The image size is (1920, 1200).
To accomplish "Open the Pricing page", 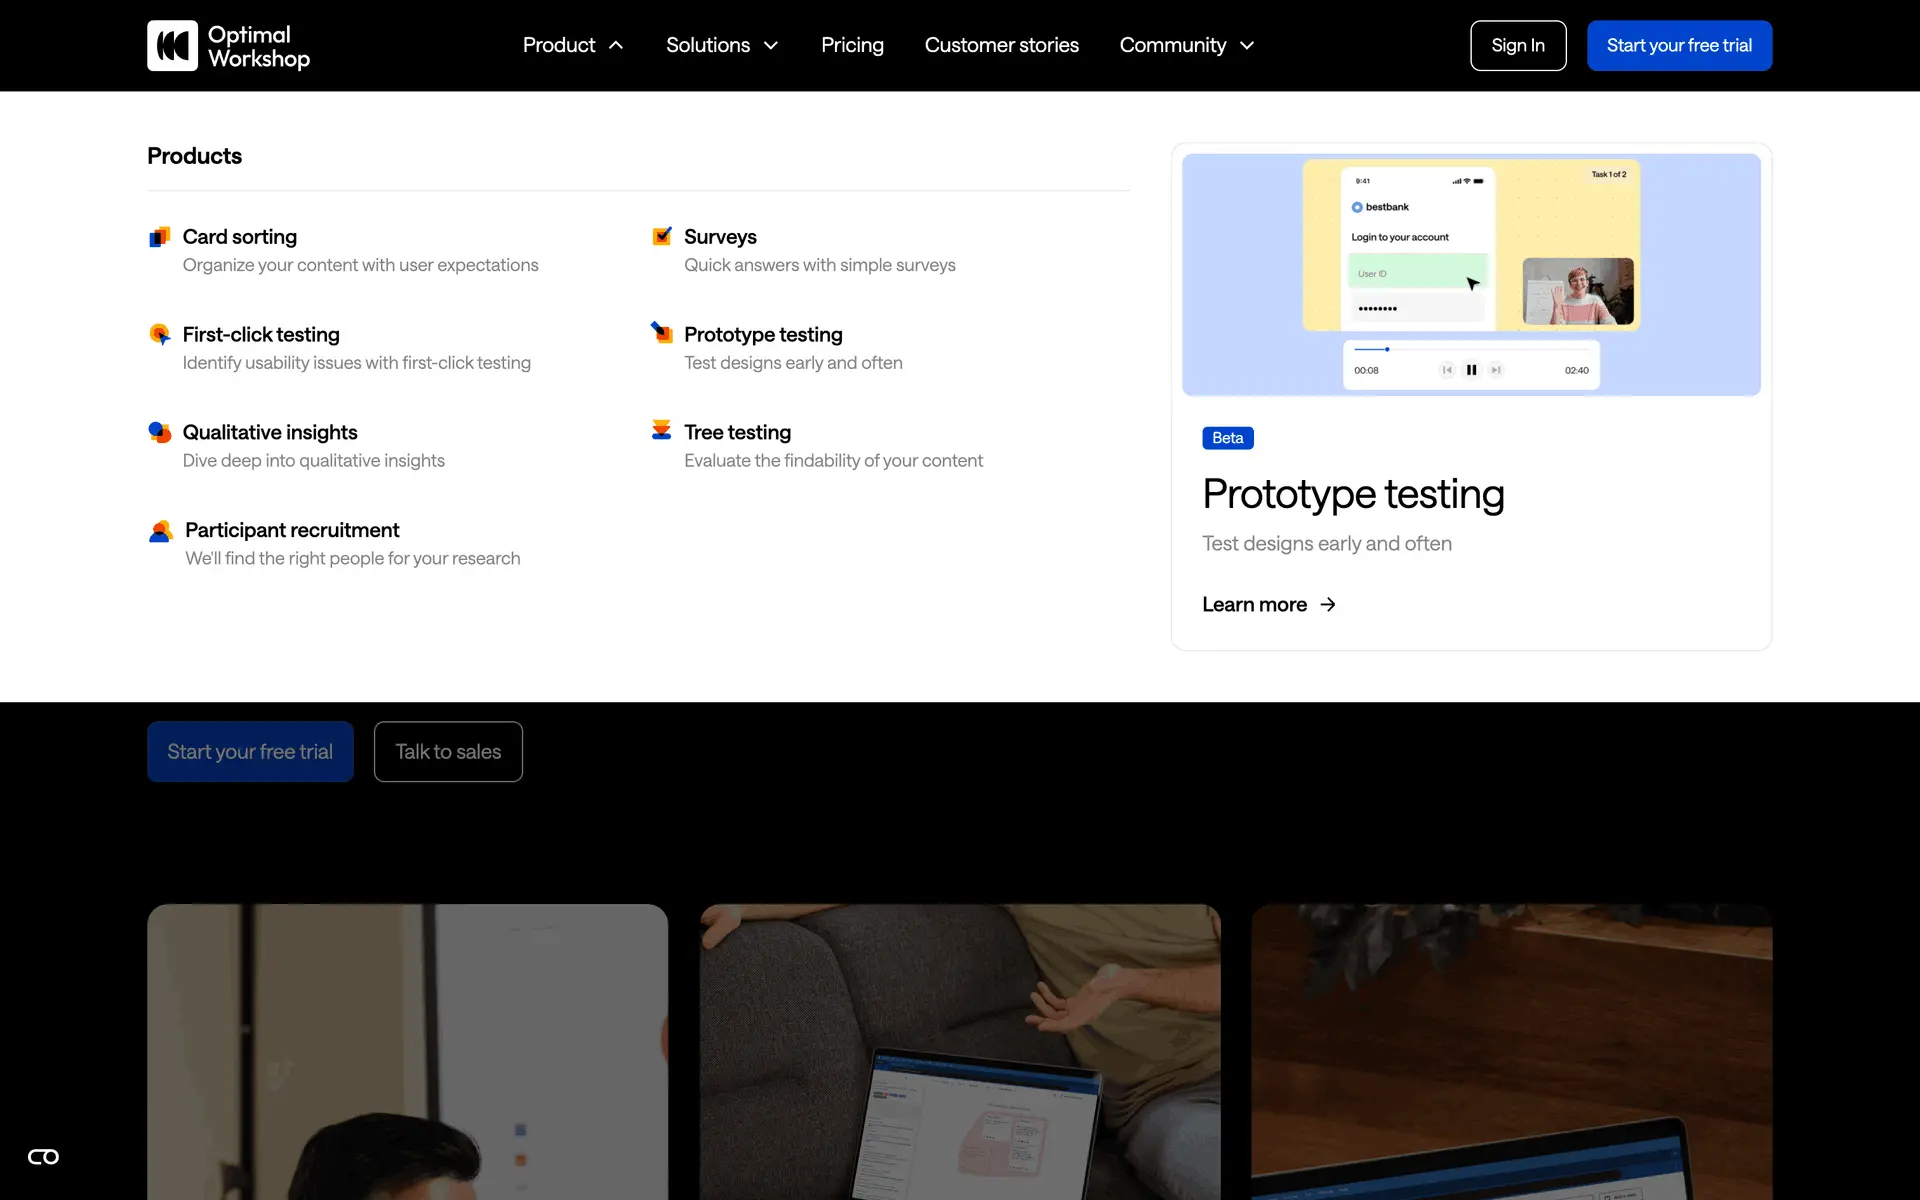I will 852,45.
